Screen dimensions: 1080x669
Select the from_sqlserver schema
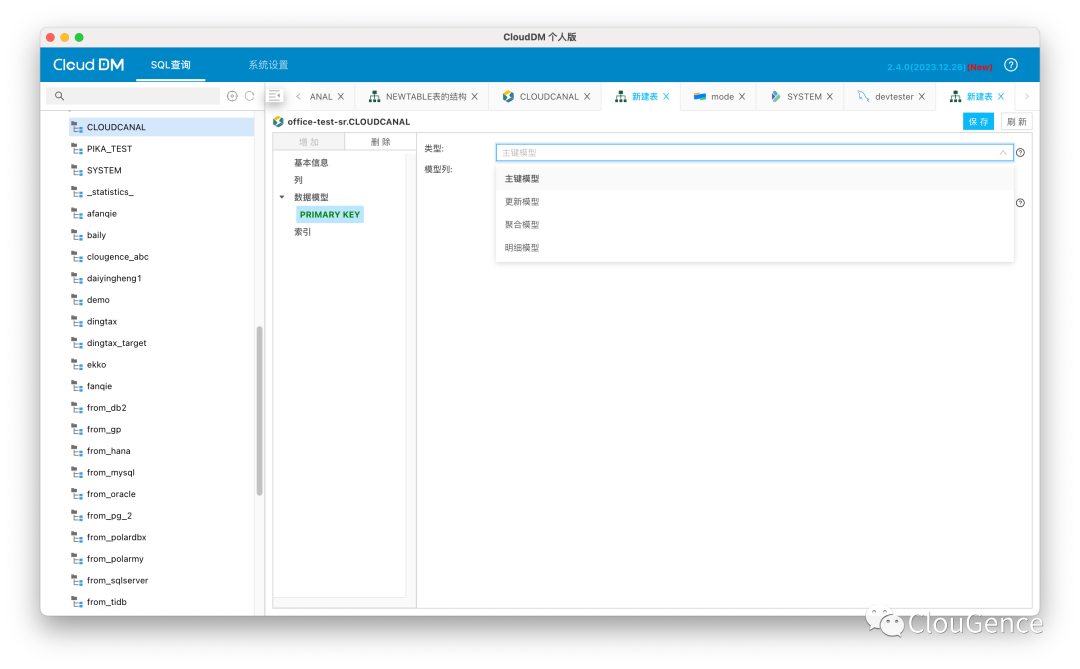pos(117,580)
